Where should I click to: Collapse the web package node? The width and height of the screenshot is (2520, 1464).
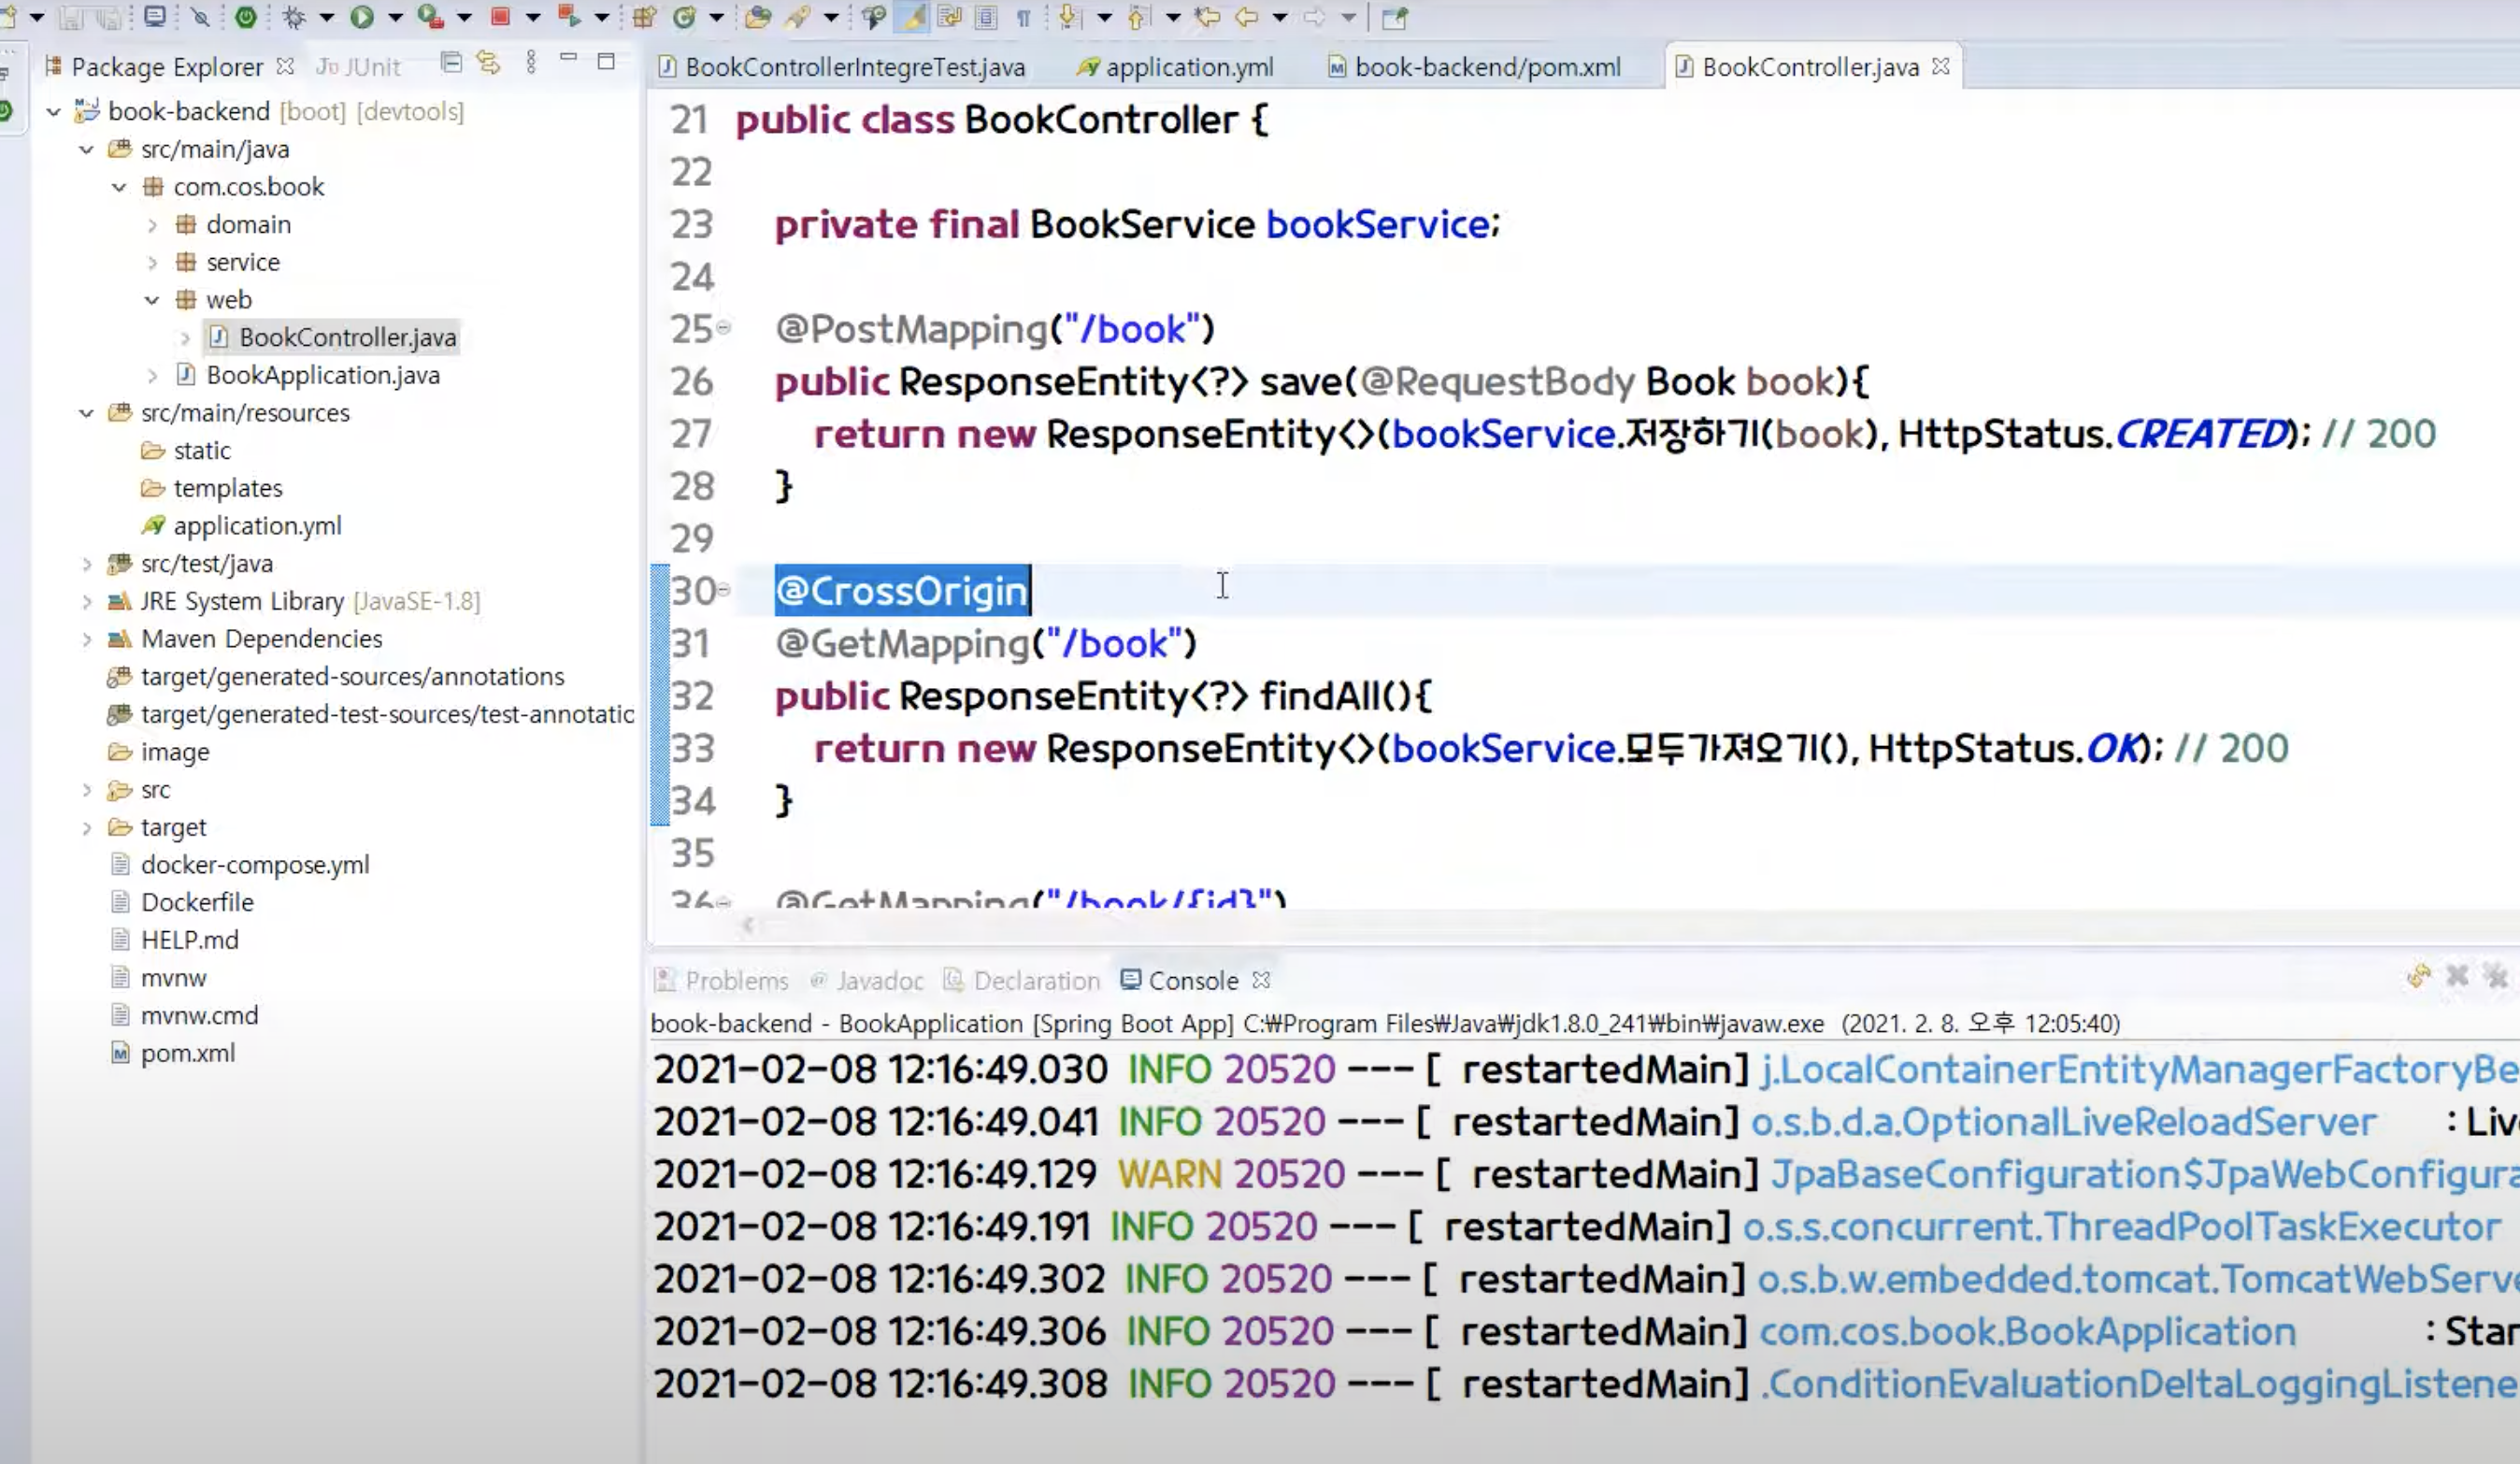(x=152, y=300)
